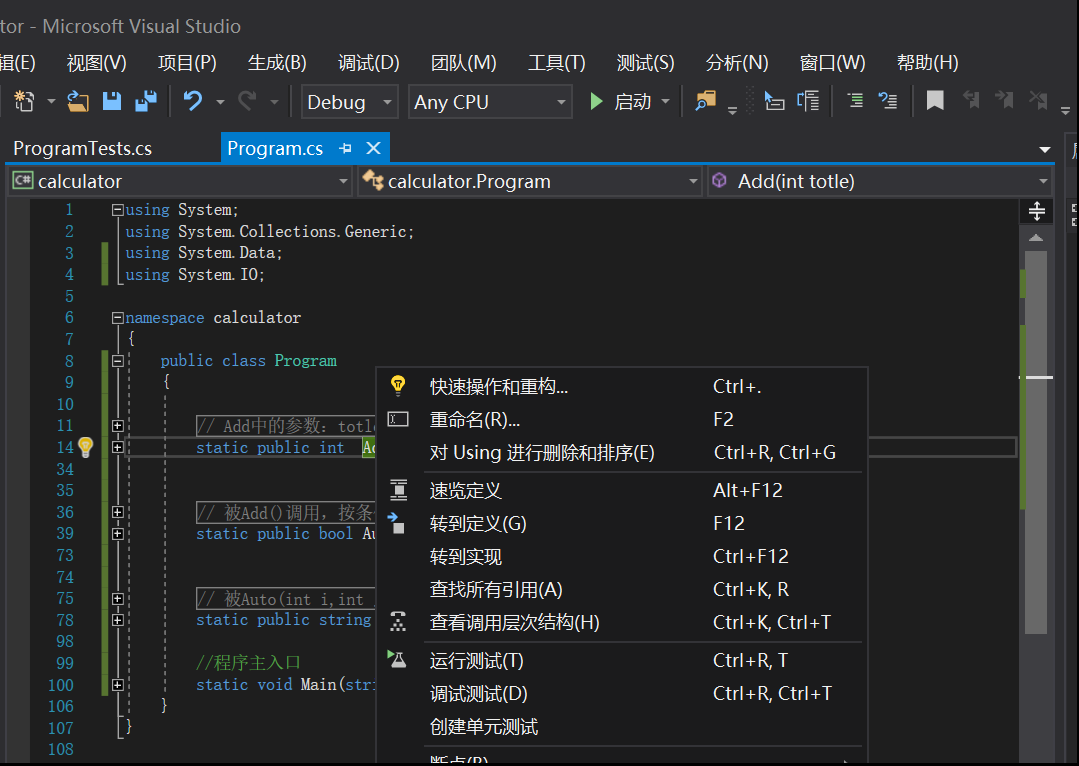This screenshot has height=766, width=1079.
Task: Click the Save file icon
Action: coord(112,101)
